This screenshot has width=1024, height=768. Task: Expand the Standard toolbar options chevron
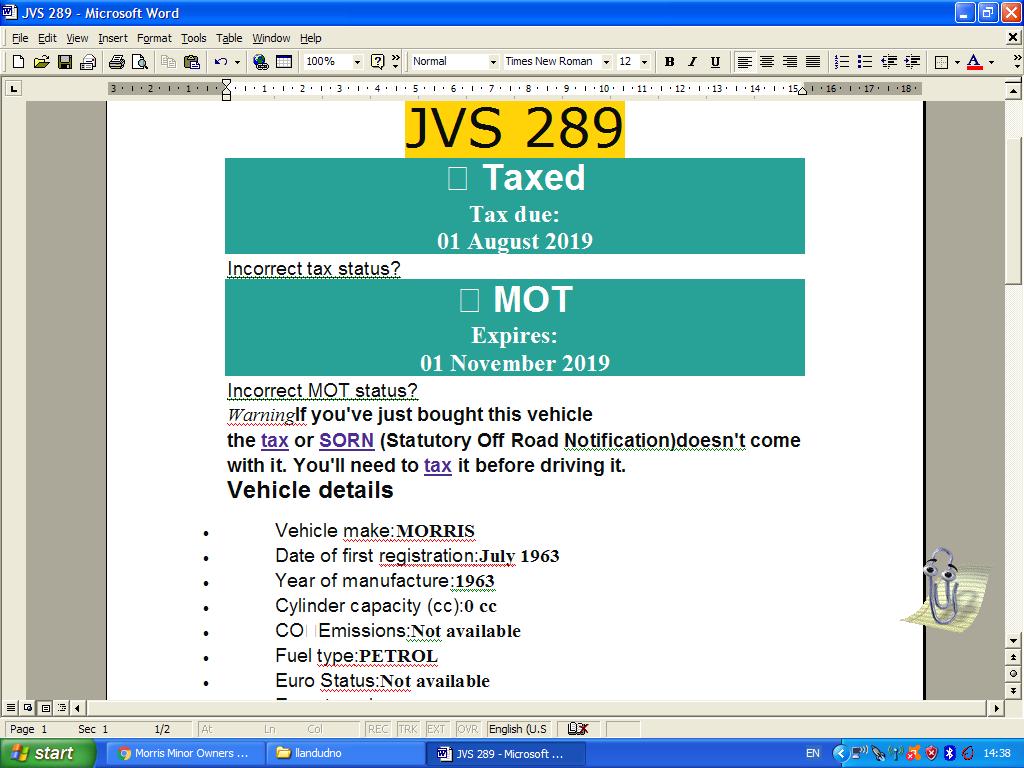pos(395,62)
